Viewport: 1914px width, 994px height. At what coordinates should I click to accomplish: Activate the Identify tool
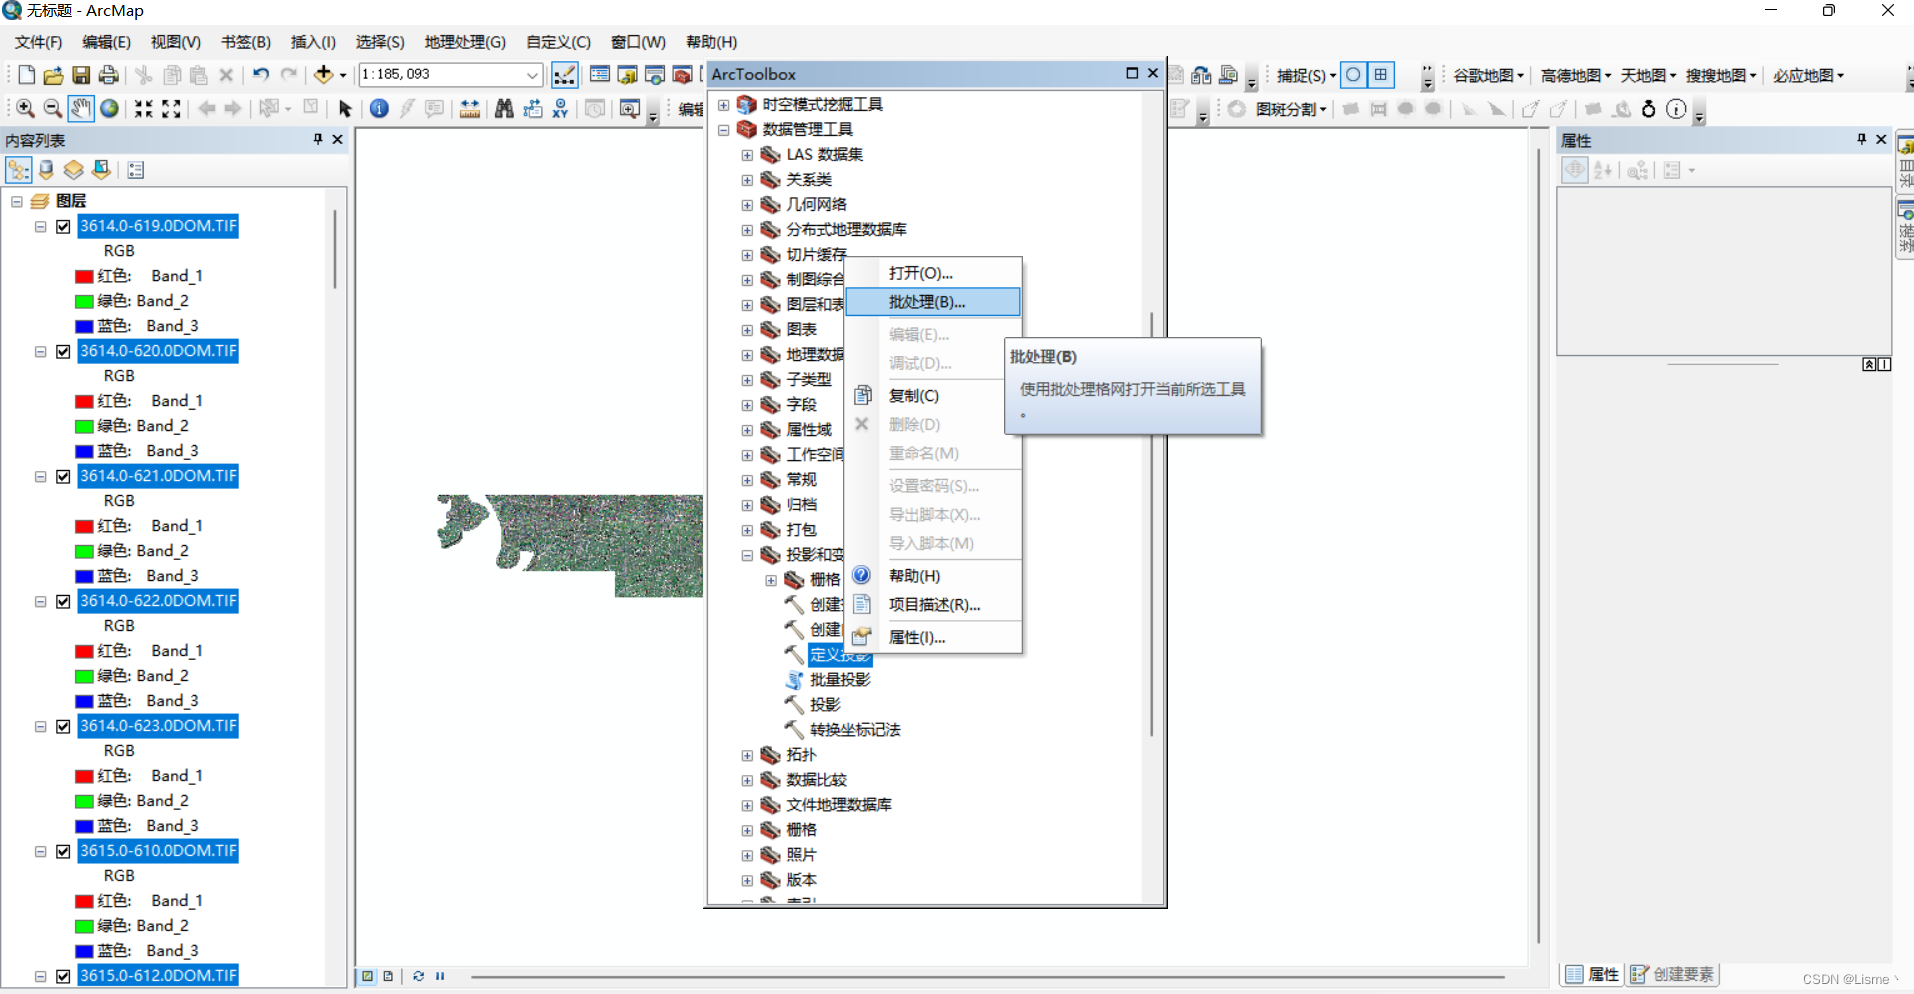click(379, 109)
